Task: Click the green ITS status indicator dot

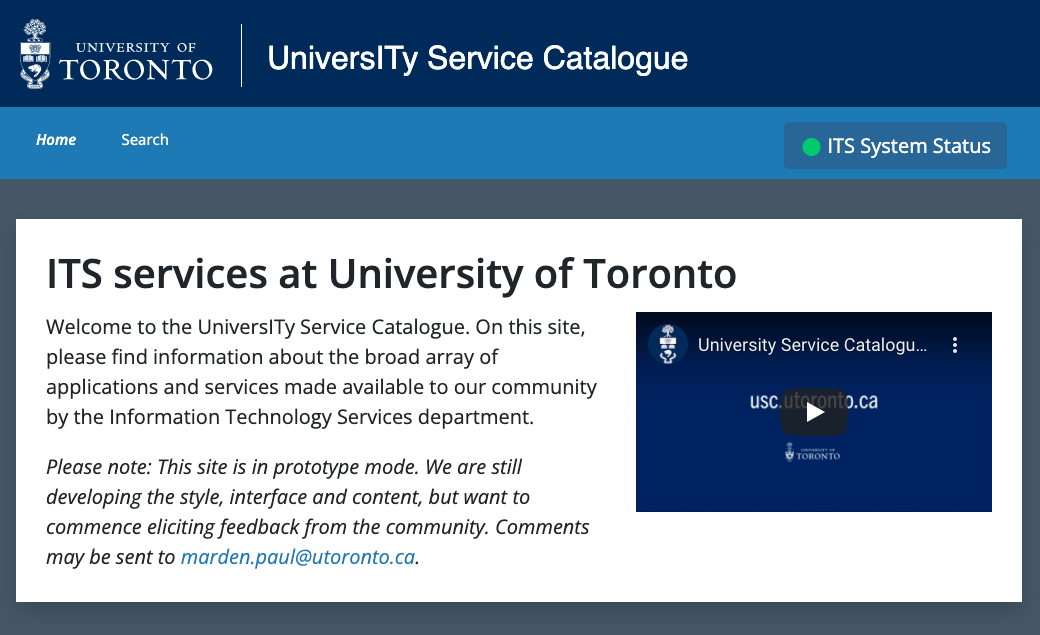Action: click(x=811, y=147)
